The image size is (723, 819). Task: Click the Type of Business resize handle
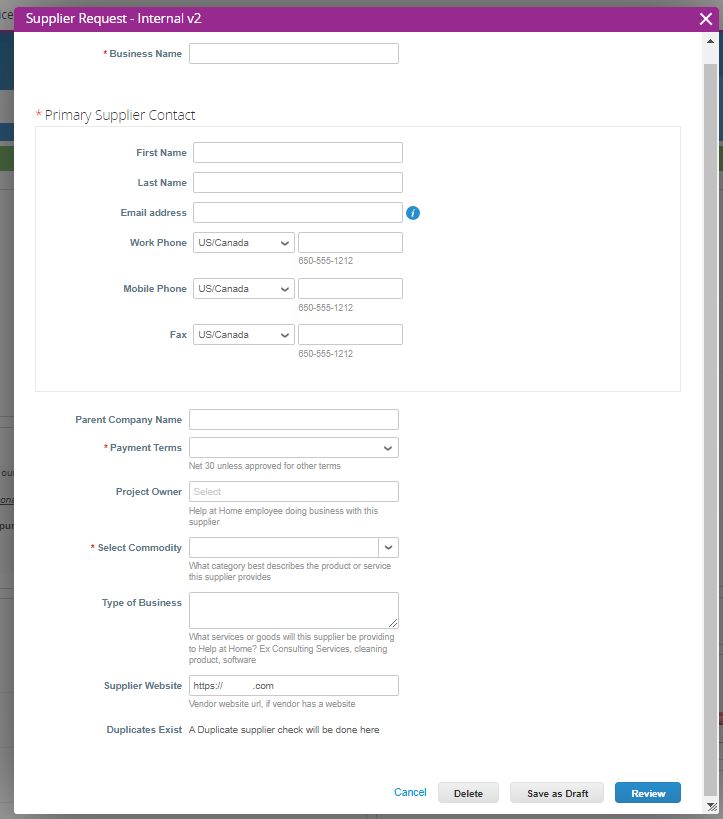[393, 623]
